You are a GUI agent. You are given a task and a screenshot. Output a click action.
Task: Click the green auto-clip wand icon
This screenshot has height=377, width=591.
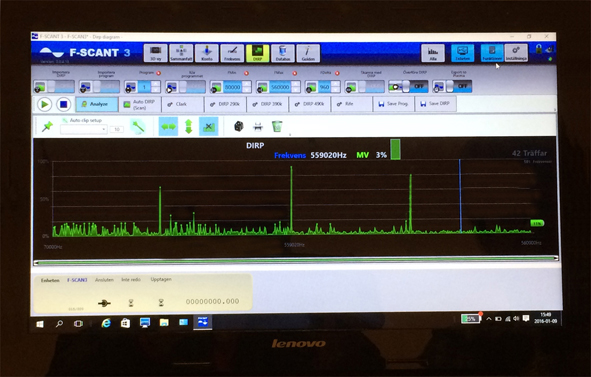pos(138,127)
